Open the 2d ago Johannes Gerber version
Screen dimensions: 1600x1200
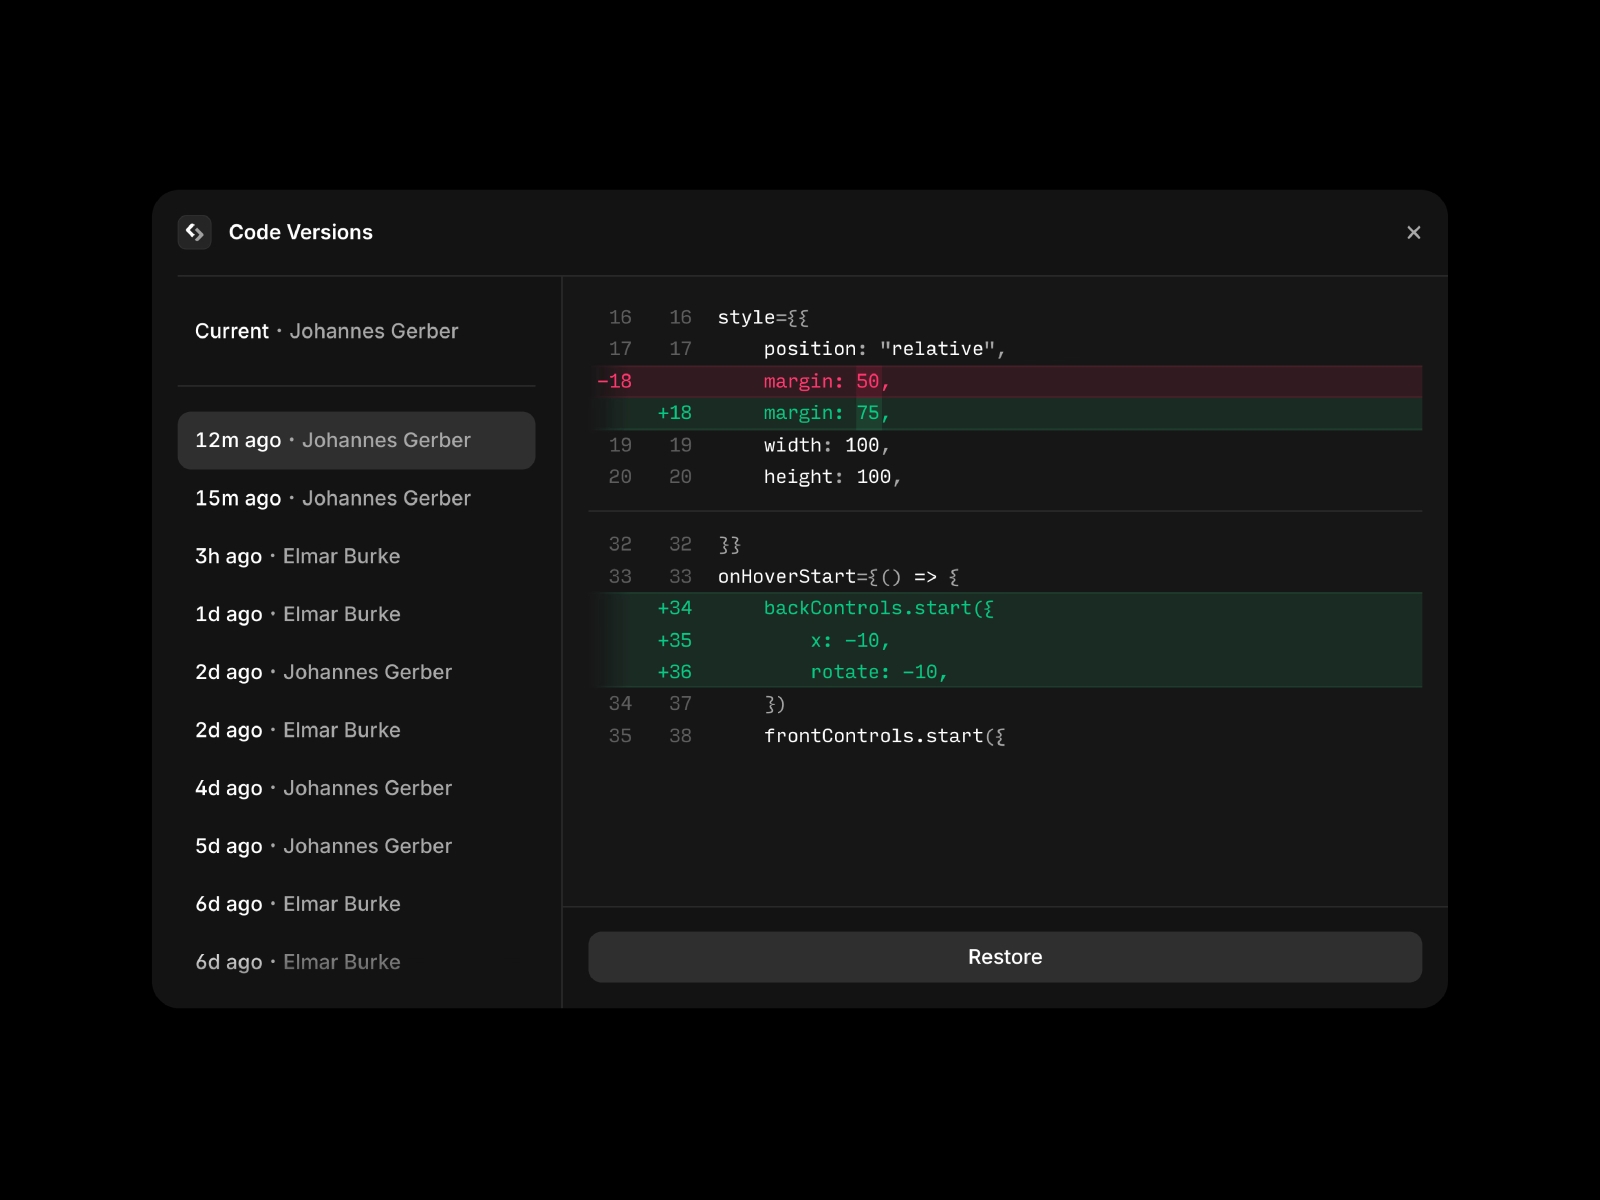pyautogui.click(x=356, y=672)
